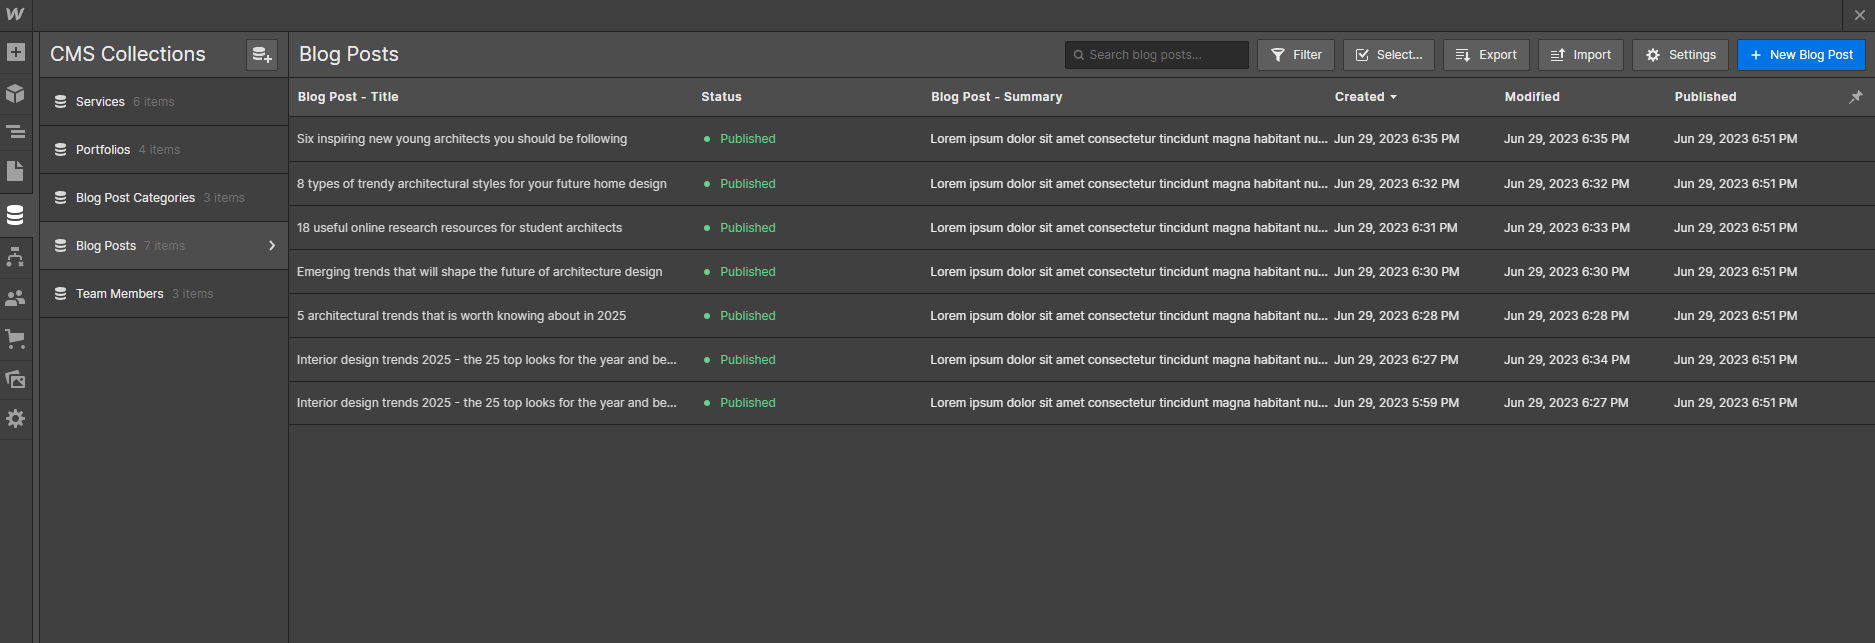Open the Ecommerce cart panel
Viewport: 1875px width, 643px height.
[16, 339]
